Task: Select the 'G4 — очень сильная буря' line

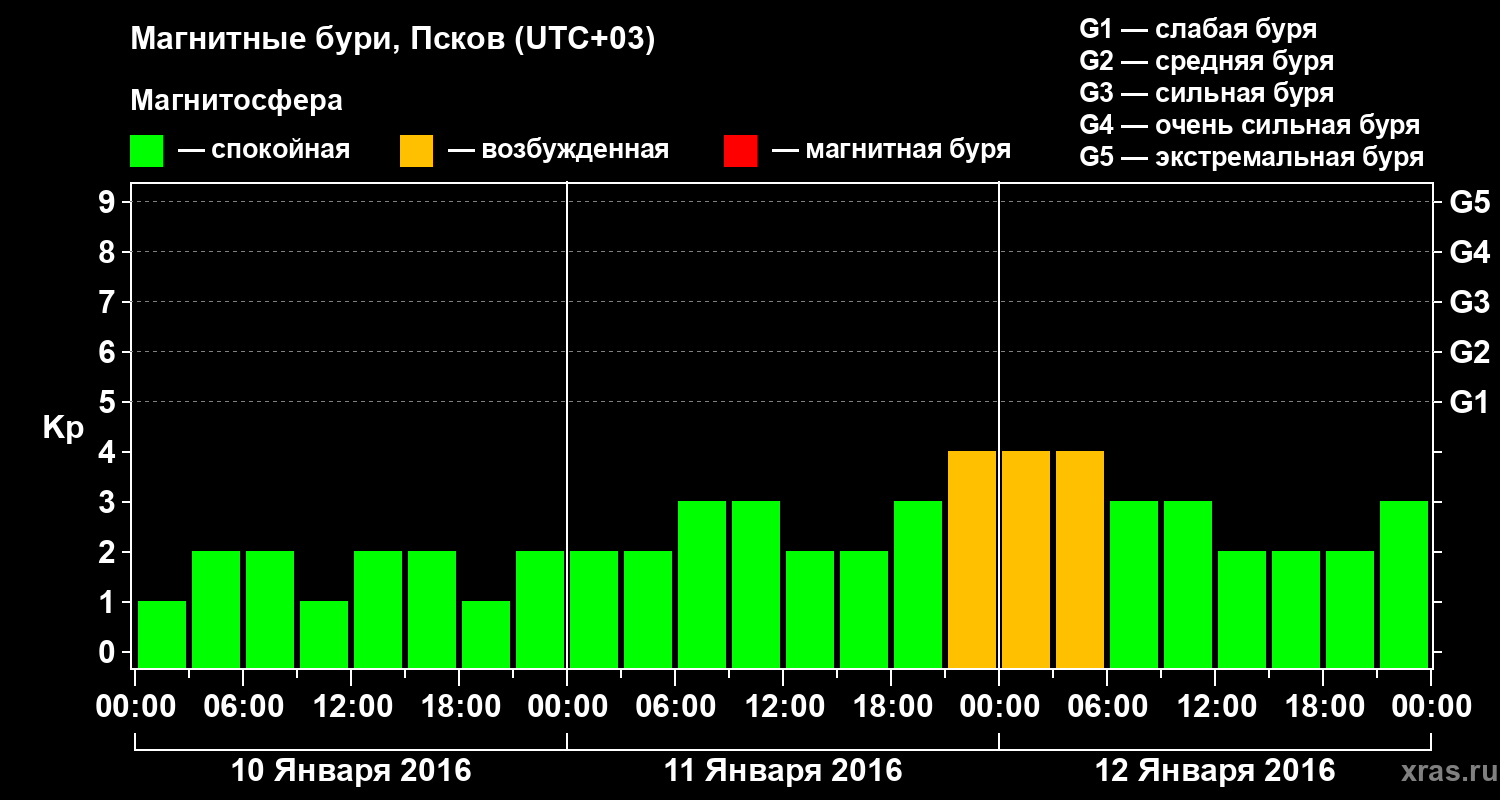Action: [1250, 125]
